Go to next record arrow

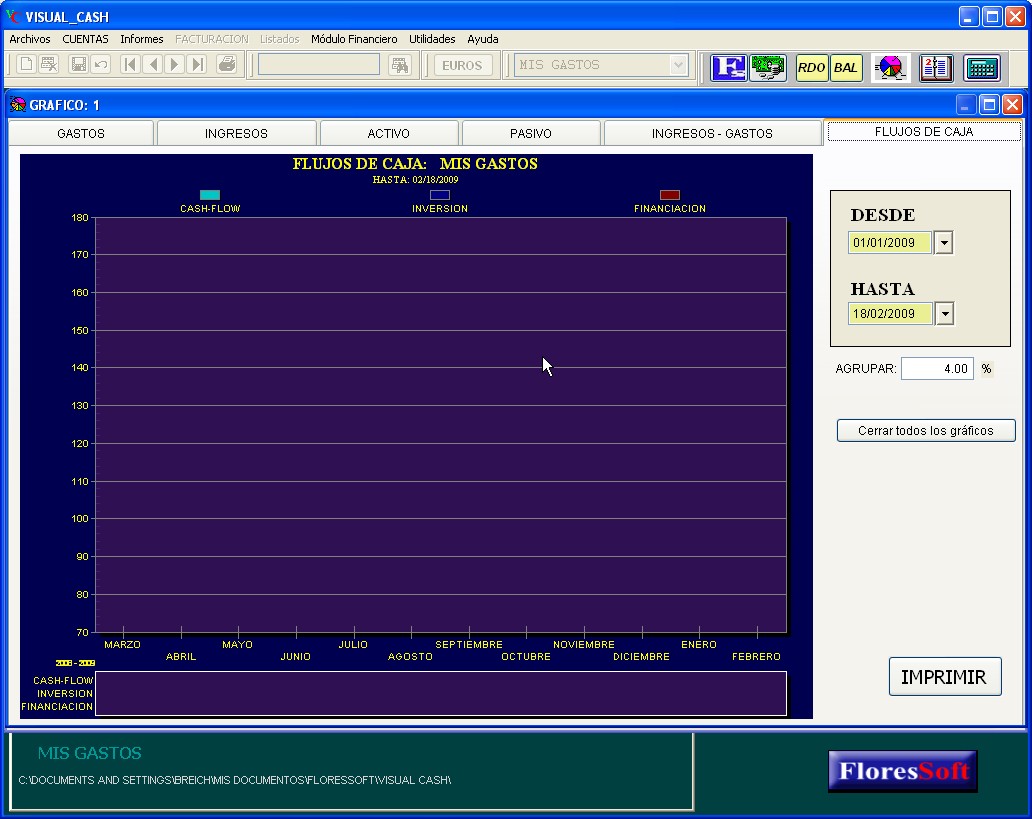(x=174, y=65)
